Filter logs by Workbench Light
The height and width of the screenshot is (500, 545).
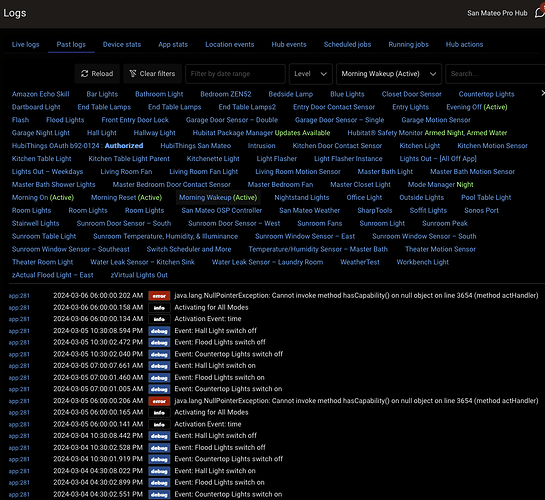pos(422,262)
